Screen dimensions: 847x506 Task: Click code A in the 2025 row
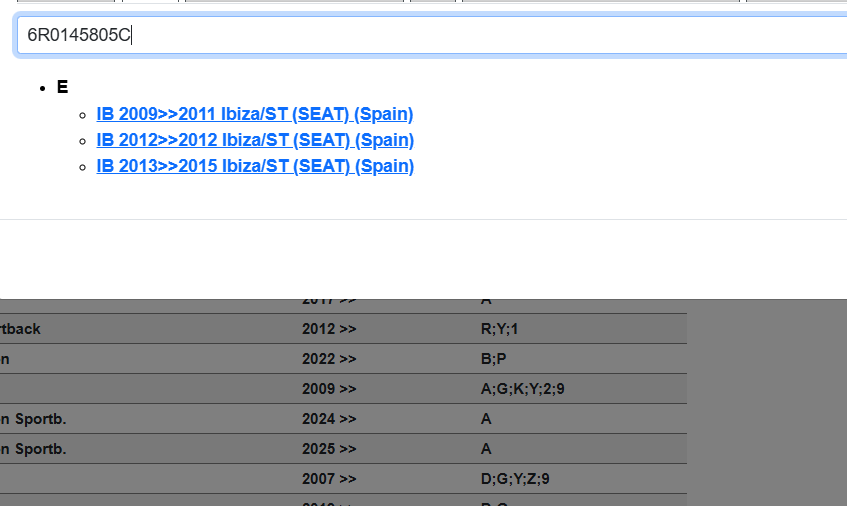486,449
